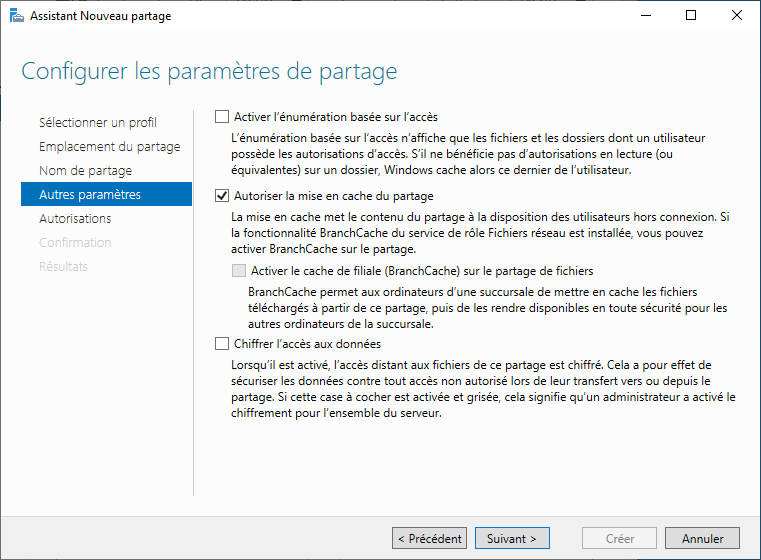This screenshot has height=560, width=761.
Task: Toggle the BranchCache checkbox
Action: pyautogui.click(x=238, y=270)
